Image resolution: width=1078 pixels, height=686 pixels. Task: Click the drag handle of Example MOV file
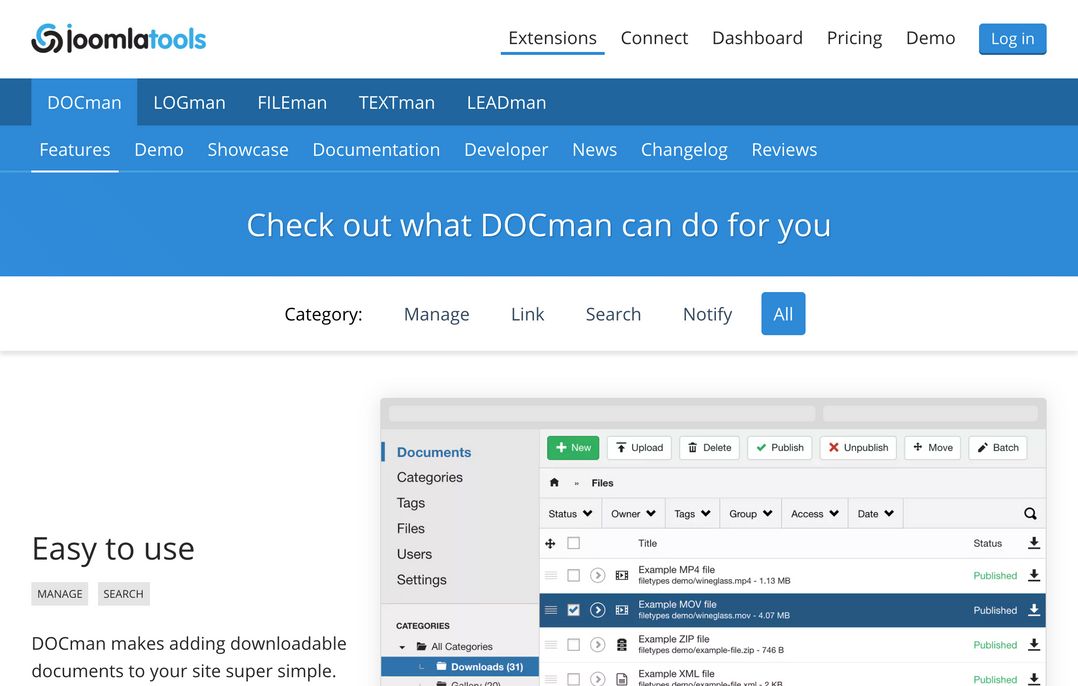tap(551, 610)
